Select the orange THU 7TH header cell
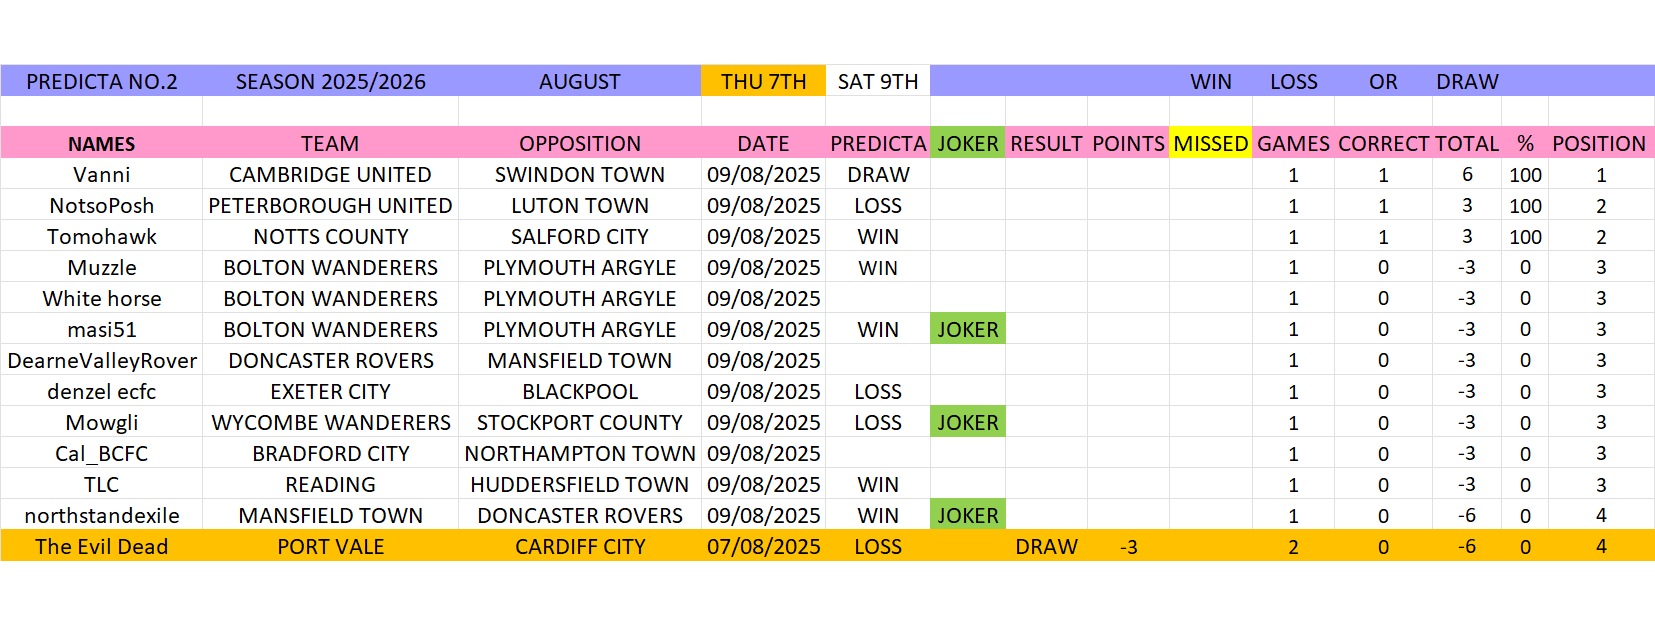1655x624 pixels. [x=764, y=81]
